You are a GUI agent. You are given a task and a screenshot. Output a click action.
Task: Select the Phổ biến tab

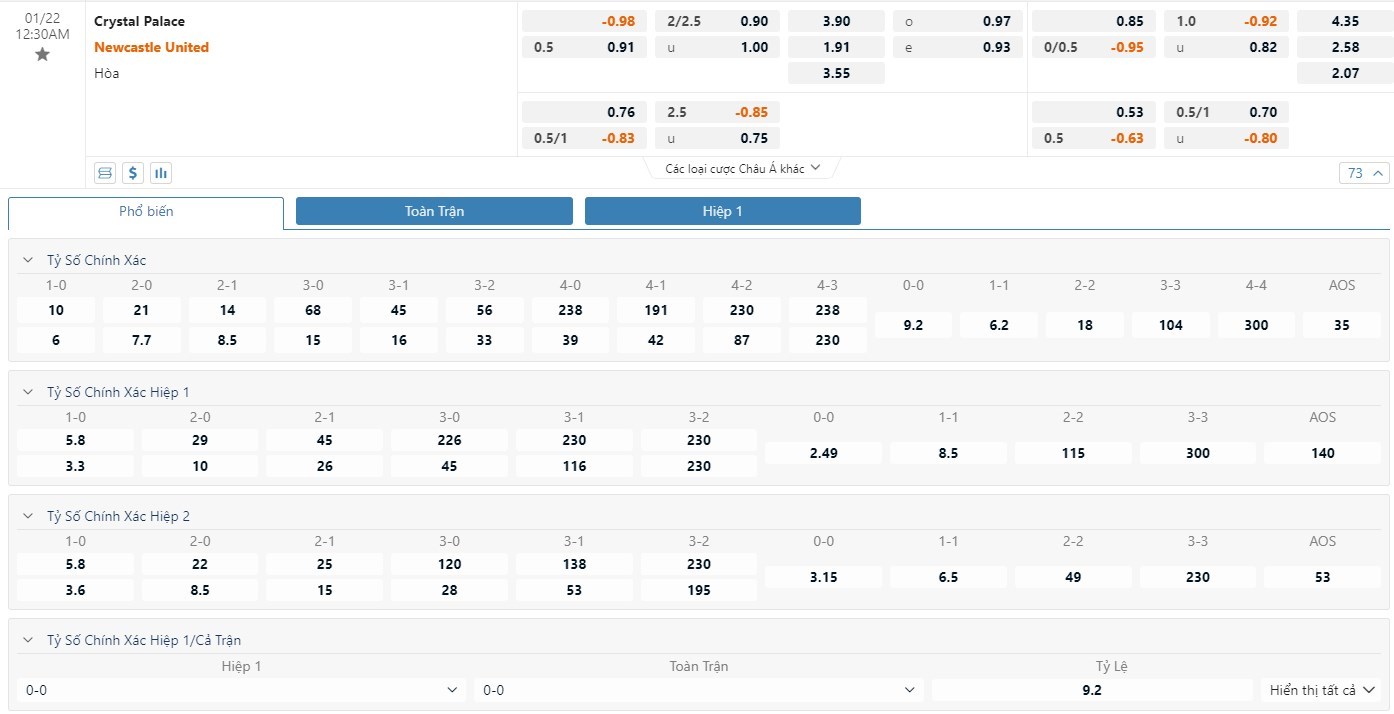click(x=146, y=212)
